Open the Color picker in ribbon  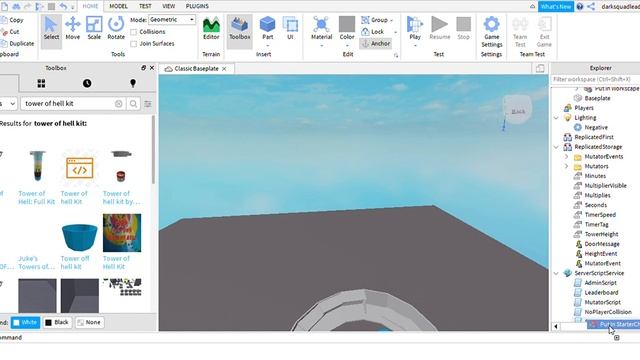tap(347, 31)
